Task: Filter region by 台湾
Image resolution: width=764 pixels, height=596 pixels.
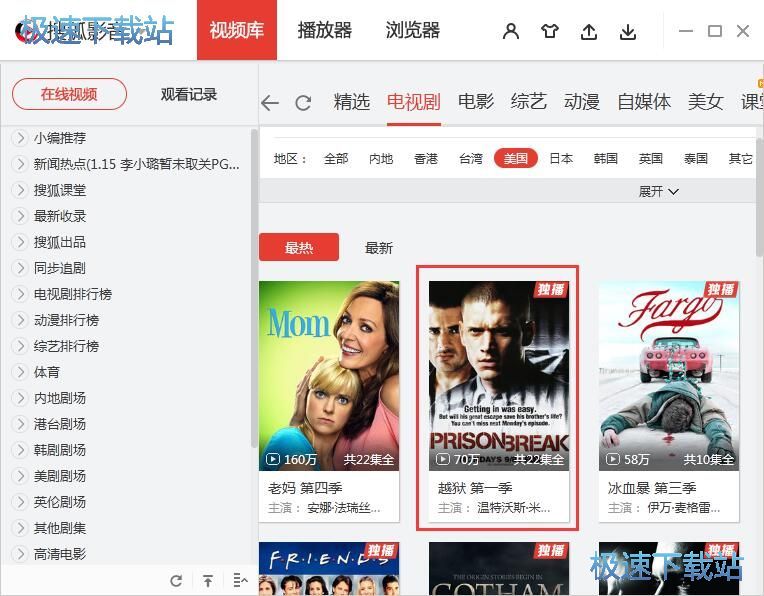Action: point(471,158)
